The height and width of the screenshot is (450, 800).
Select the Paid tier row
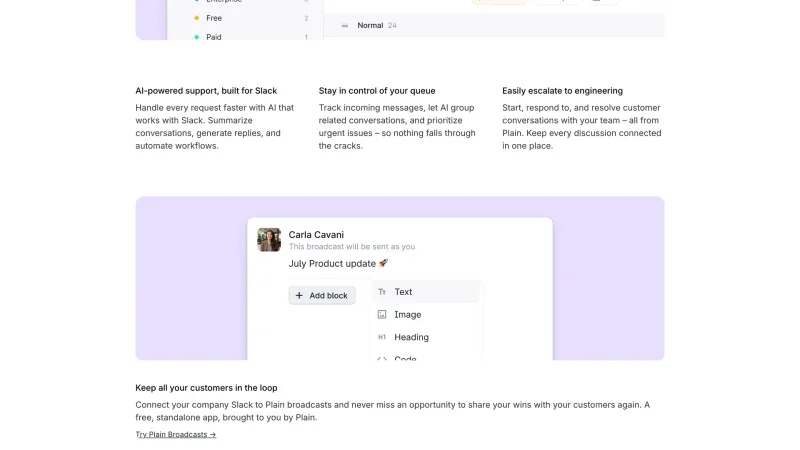click(x=252, y=37)
